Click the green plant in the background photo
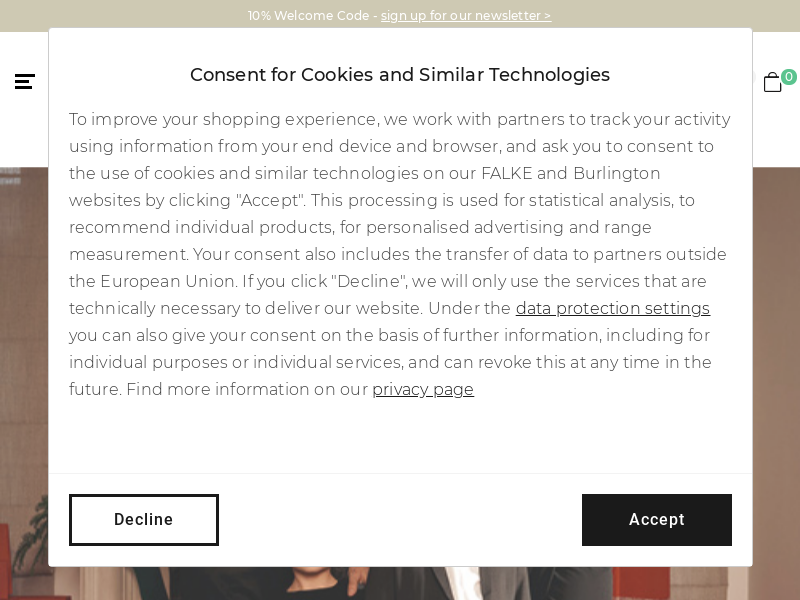 33,536
